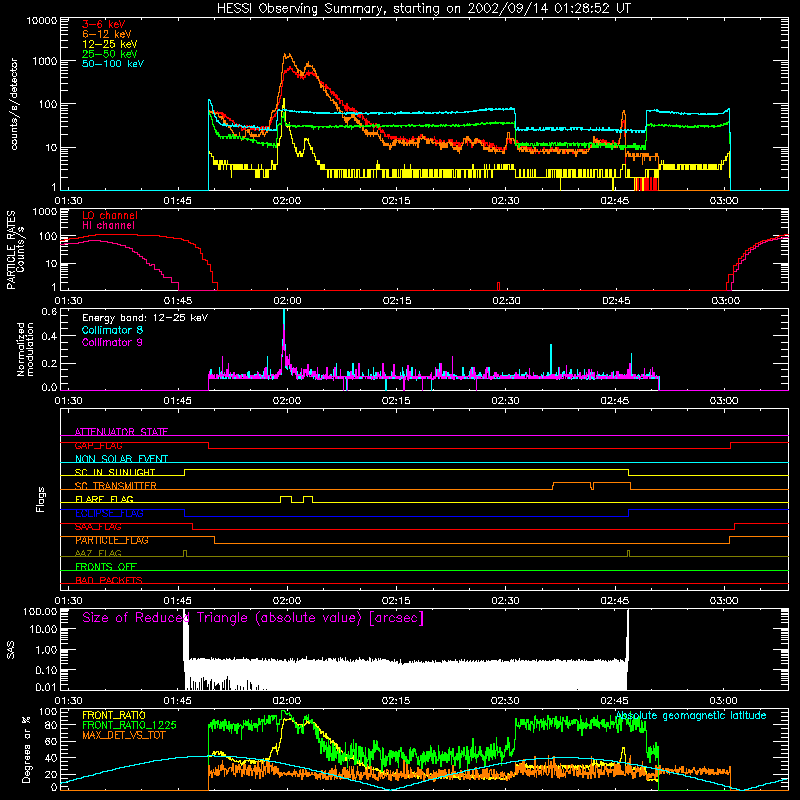Select the NON_SOLAR_EVENT flag label
The image size is (800, 800).
click(121, 459)
